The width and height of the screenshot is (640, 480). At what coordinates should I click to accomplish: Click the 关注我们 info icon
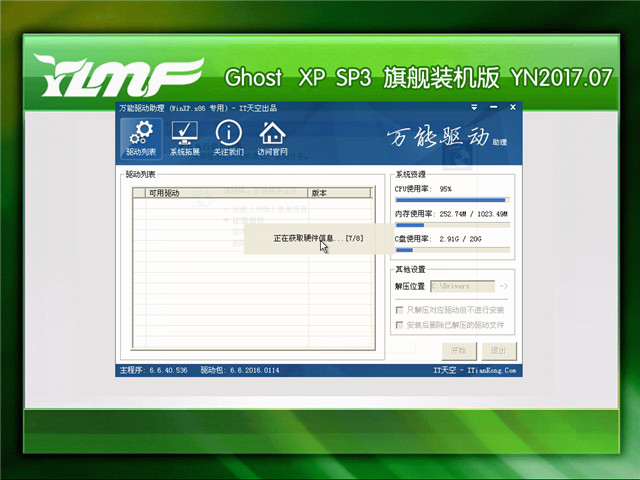pos(228,138)
